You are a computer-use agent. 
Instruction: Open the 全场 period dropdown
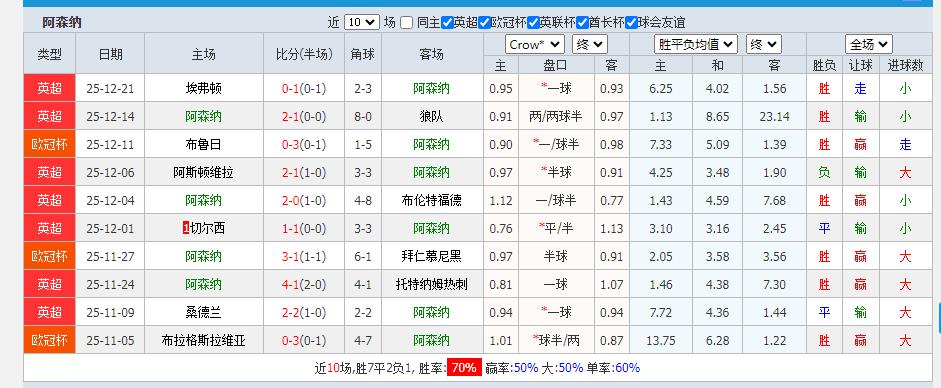[868, 44]
